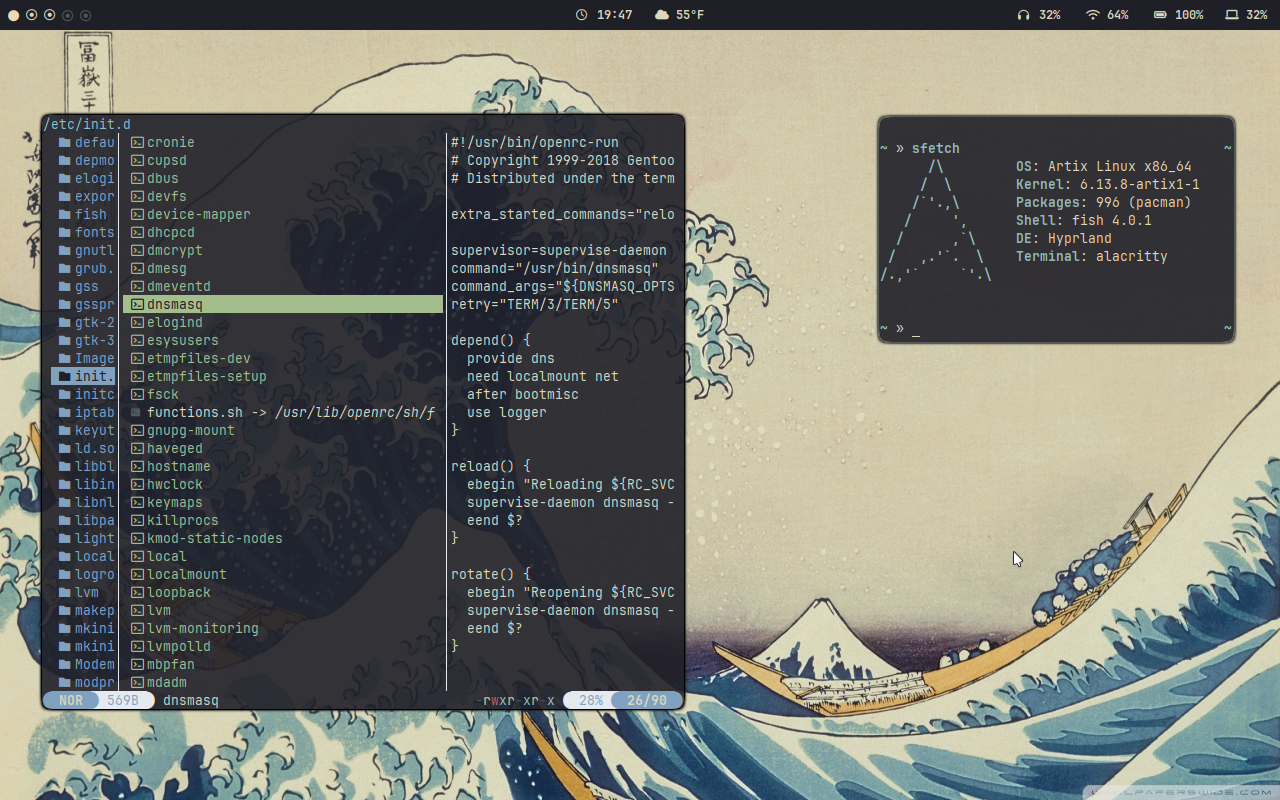Image resolution: width=1280 pixels, height=800 pixels.
Task: Click the script icon beside dhcpcd
Action: point(137,232)
